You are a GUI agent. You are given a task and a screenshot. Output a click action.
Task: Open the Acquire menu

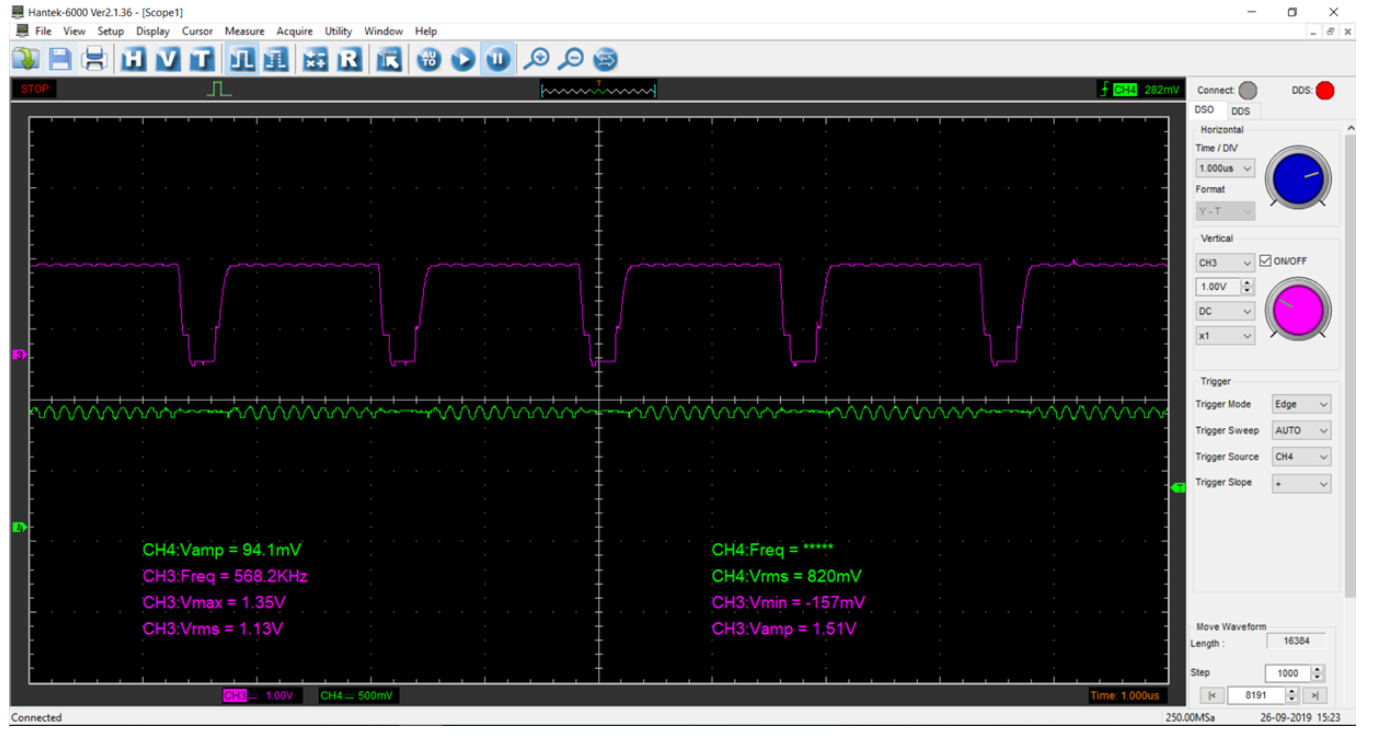pos(294,31)
